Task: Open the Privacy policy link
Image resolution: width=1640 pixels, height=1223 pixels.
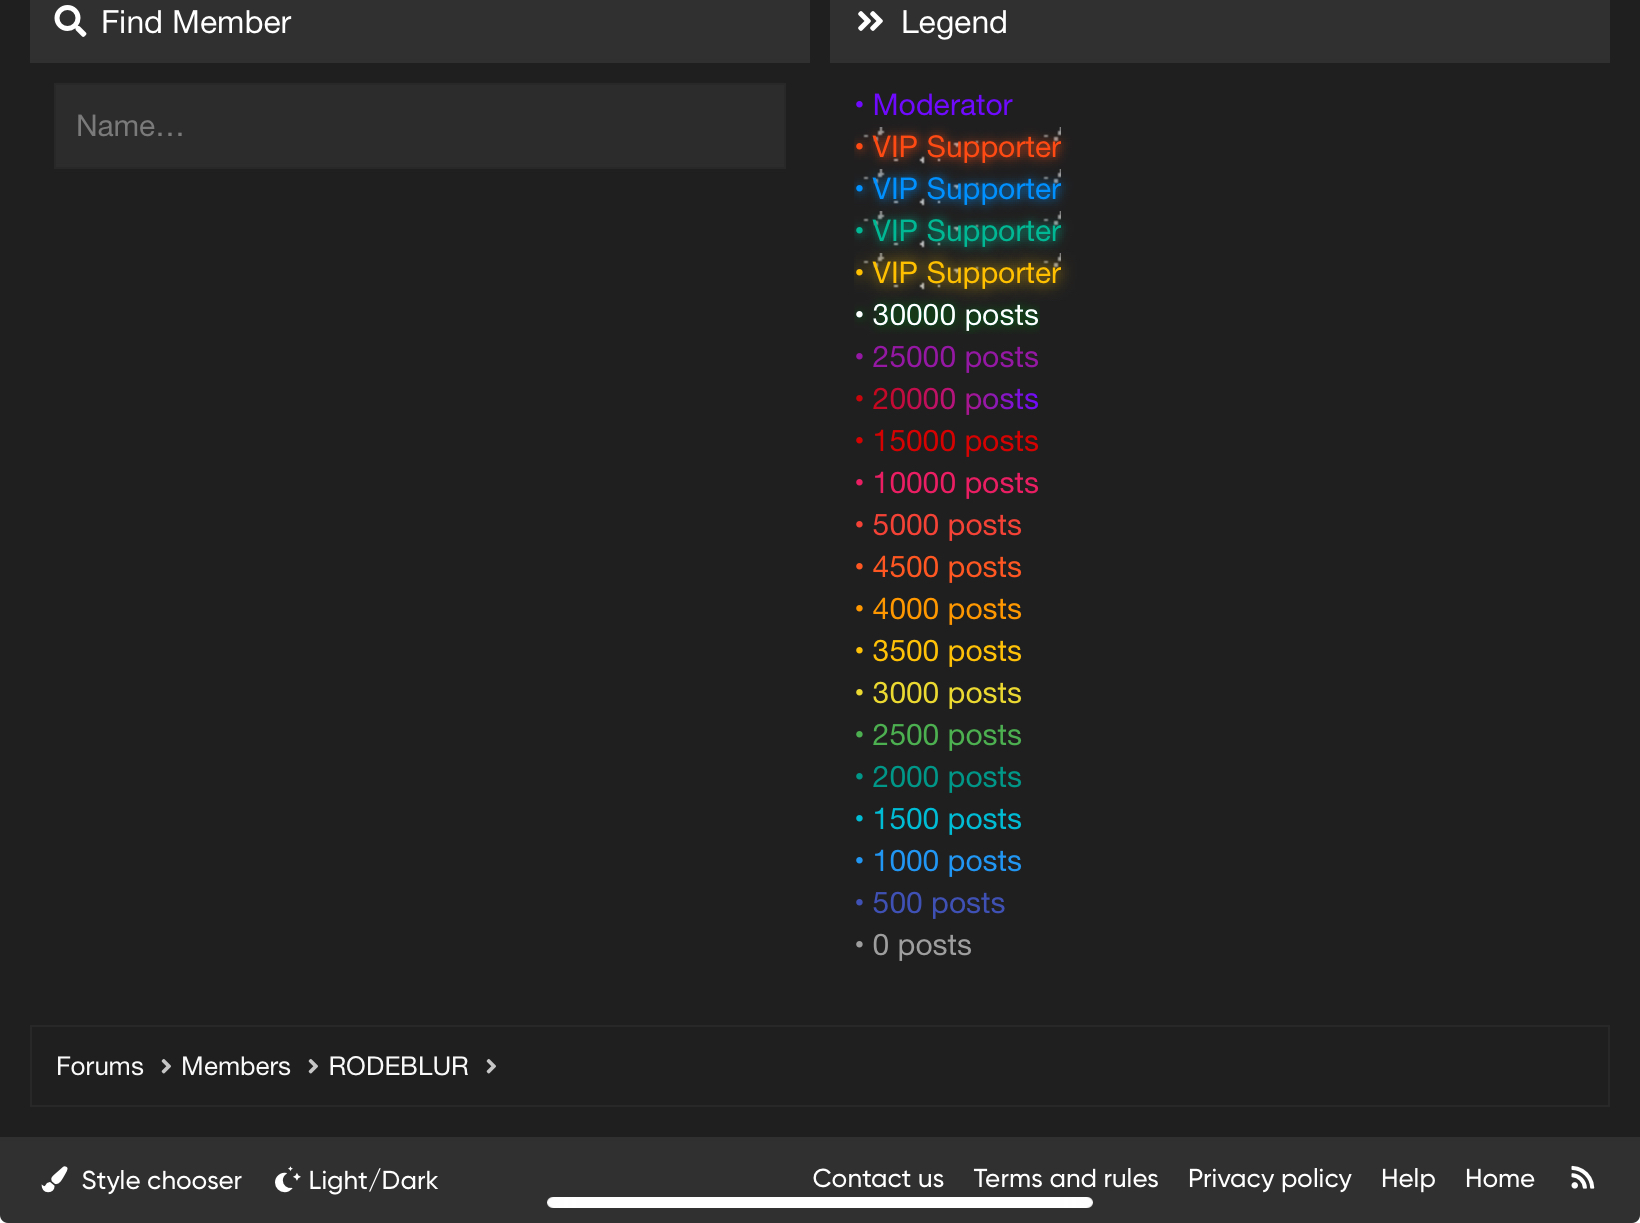Action: [x=1270, y=1179]
